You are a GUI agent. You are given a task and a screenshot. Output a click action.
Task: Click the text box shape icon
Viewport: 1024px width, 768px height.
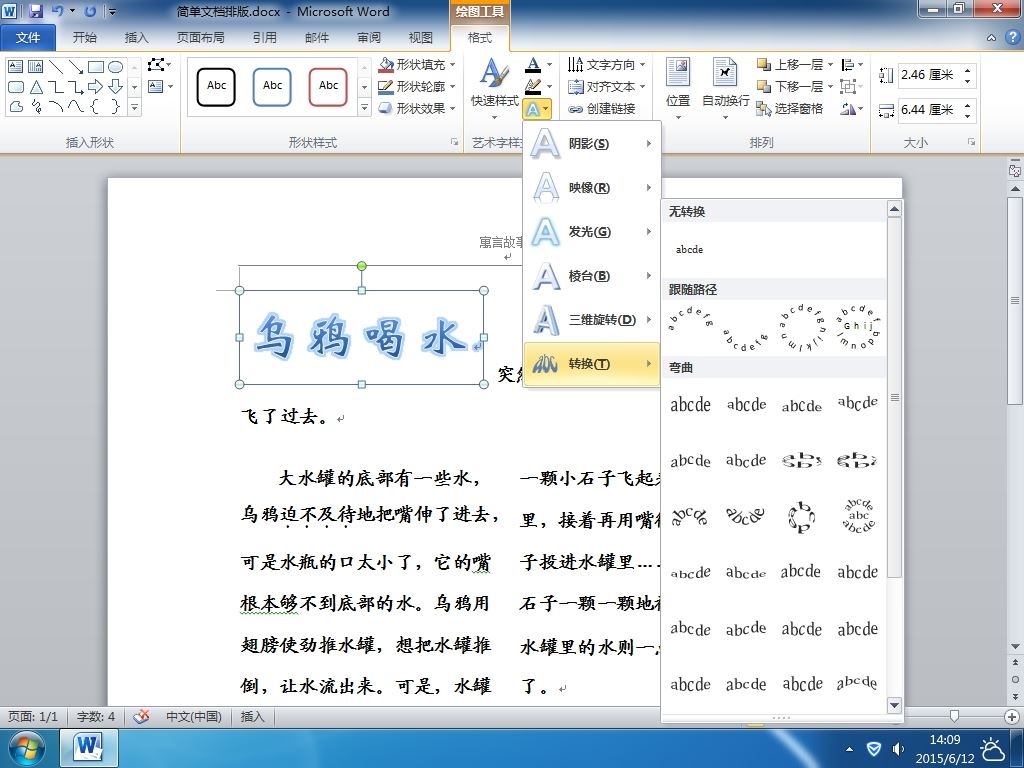[16, 67]
